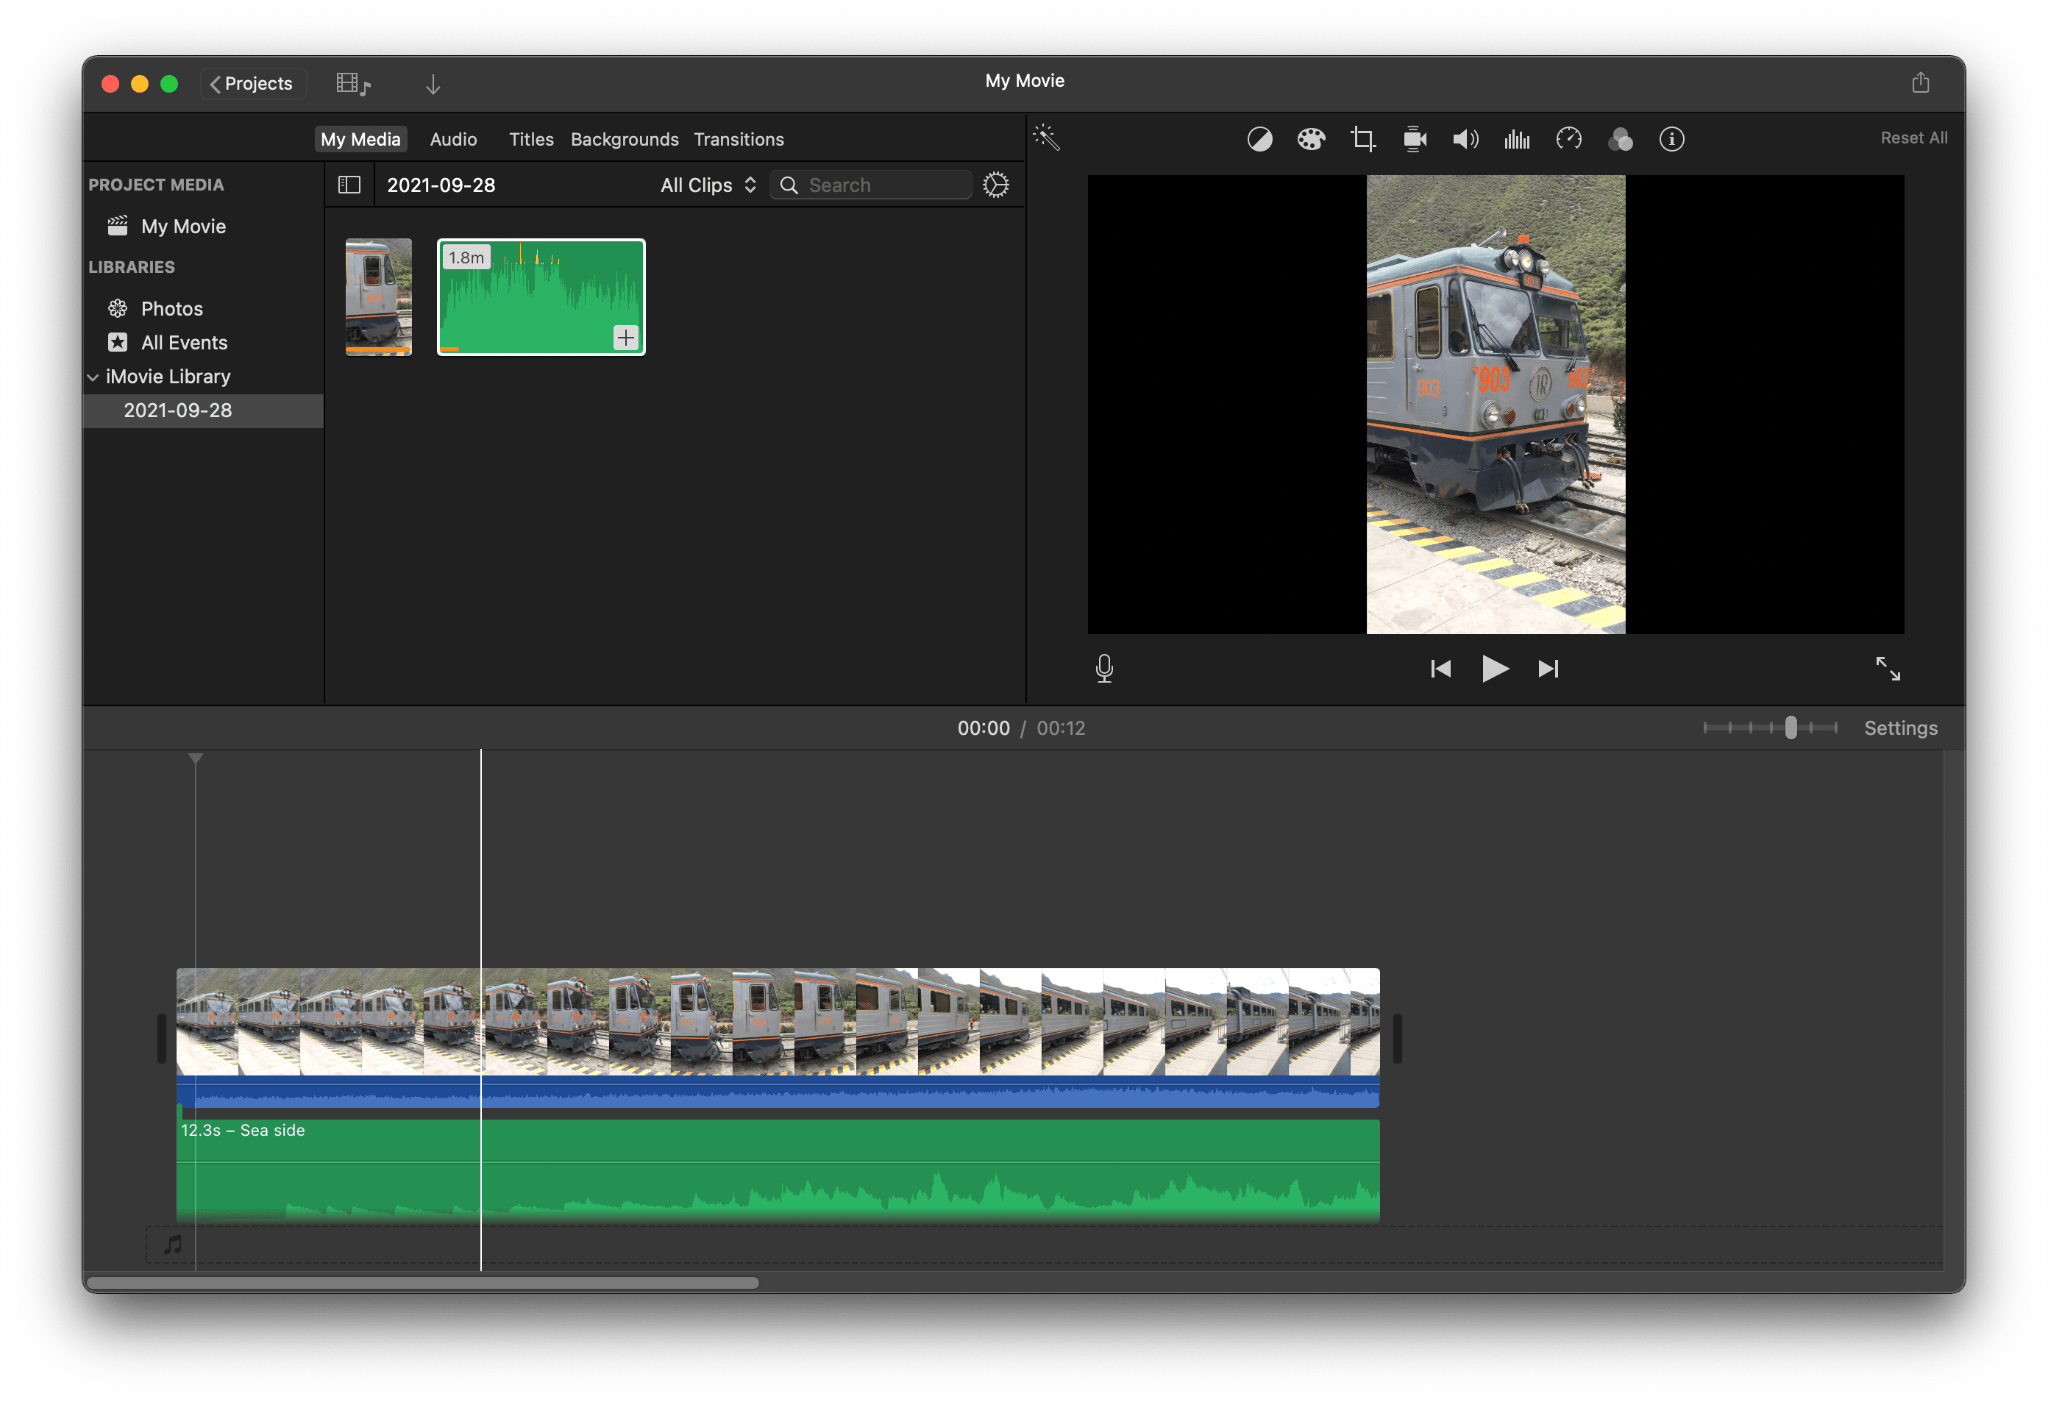Viewport: 2048px width, 1402px height.
Task: Select the camera stabilization icon
Action: pyautogui.click(x=1412, y=138)
